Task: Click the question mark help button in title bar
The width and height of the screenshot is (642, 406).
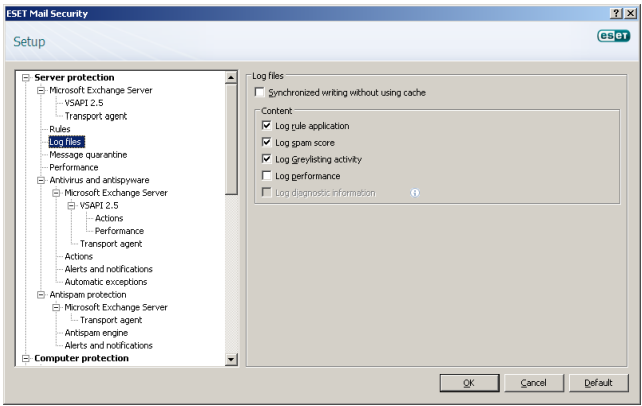Action: click(x=617, y=14)
